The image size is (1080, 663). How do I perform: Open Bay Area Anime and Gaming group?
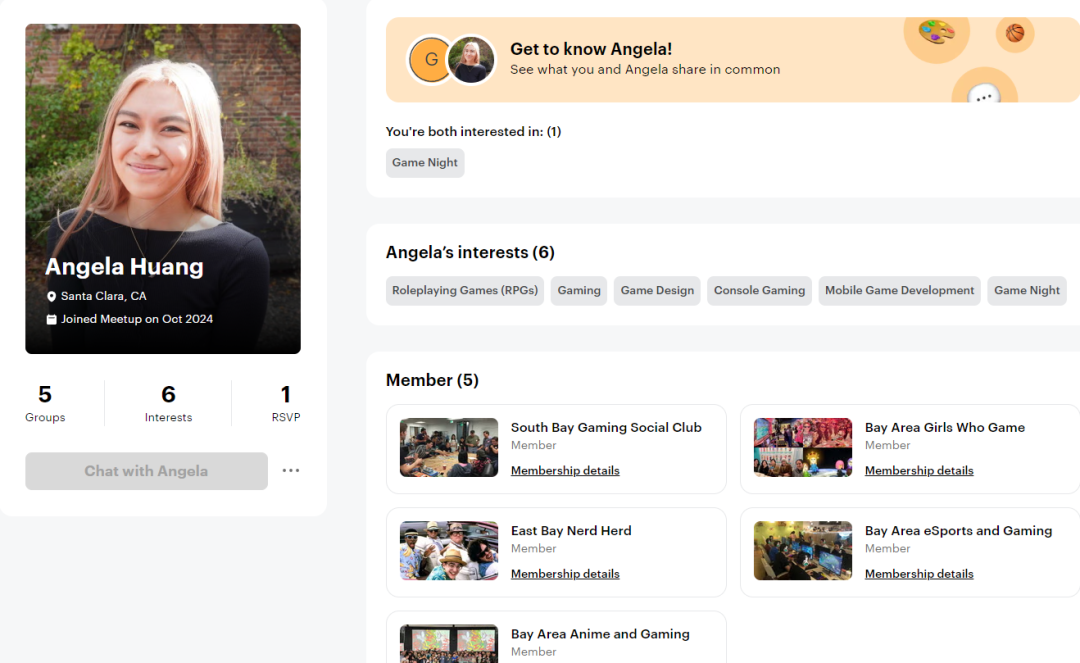(x=600, y=634)
